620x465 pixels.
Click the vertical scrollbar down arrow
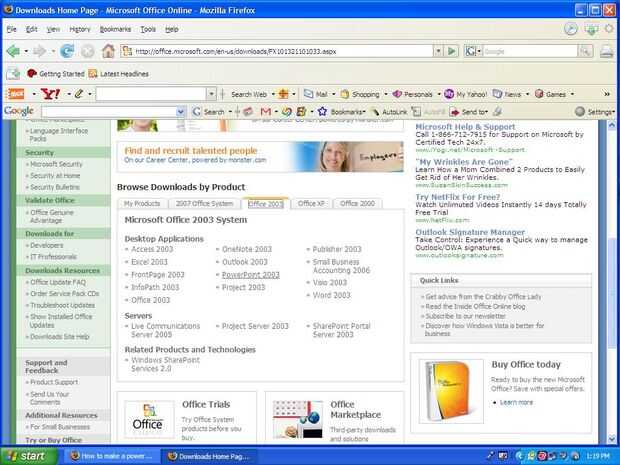(612, 439)
